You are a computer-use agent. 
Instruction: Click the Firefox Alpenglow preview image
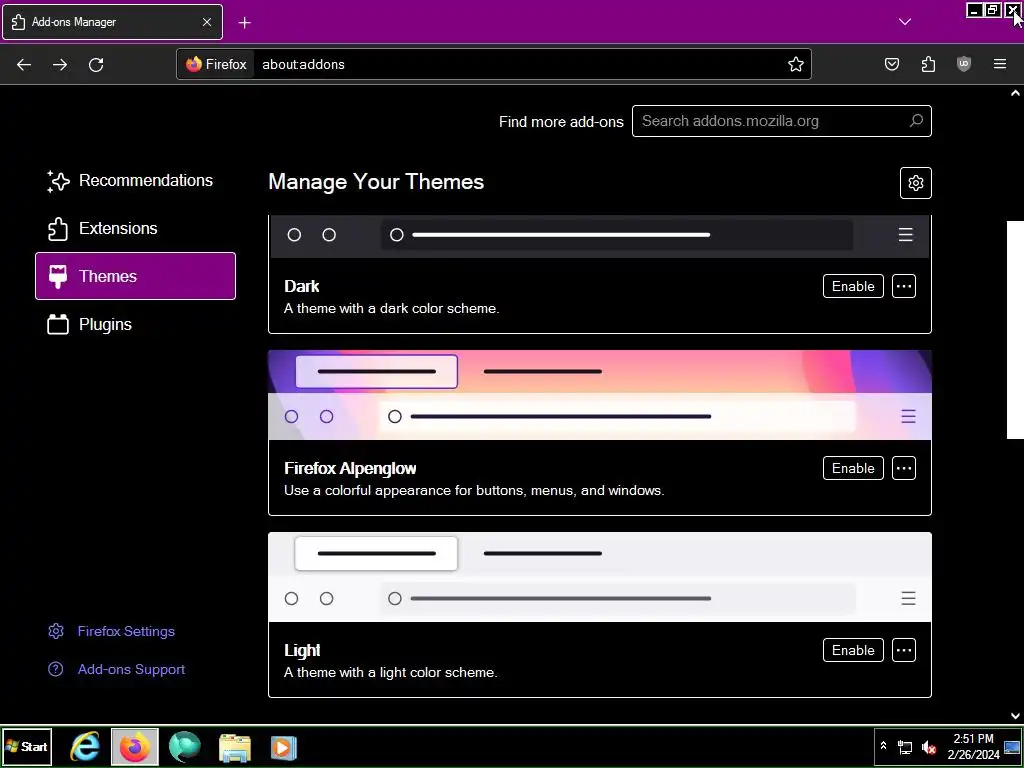(x=600, y=395)
